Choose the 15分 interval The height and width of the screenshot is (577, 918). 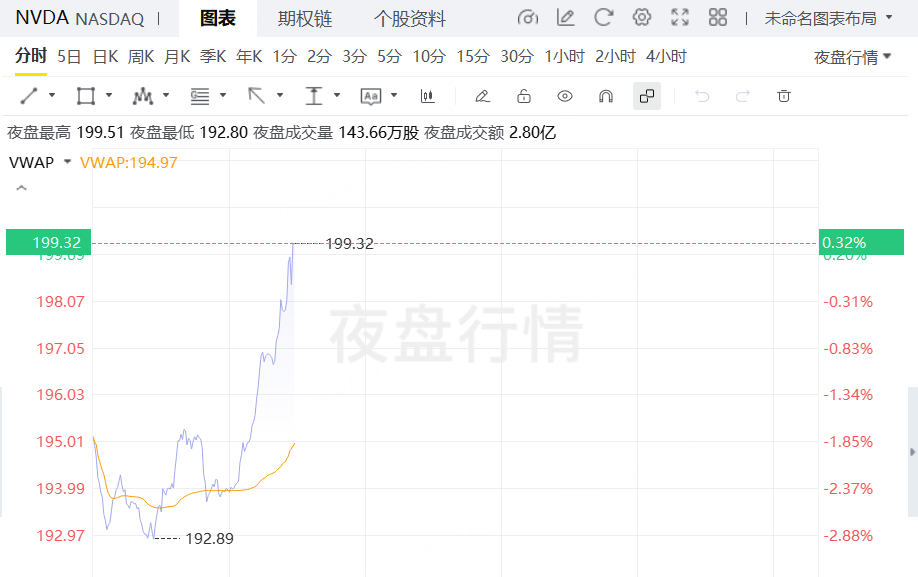[x=472, y=57]
